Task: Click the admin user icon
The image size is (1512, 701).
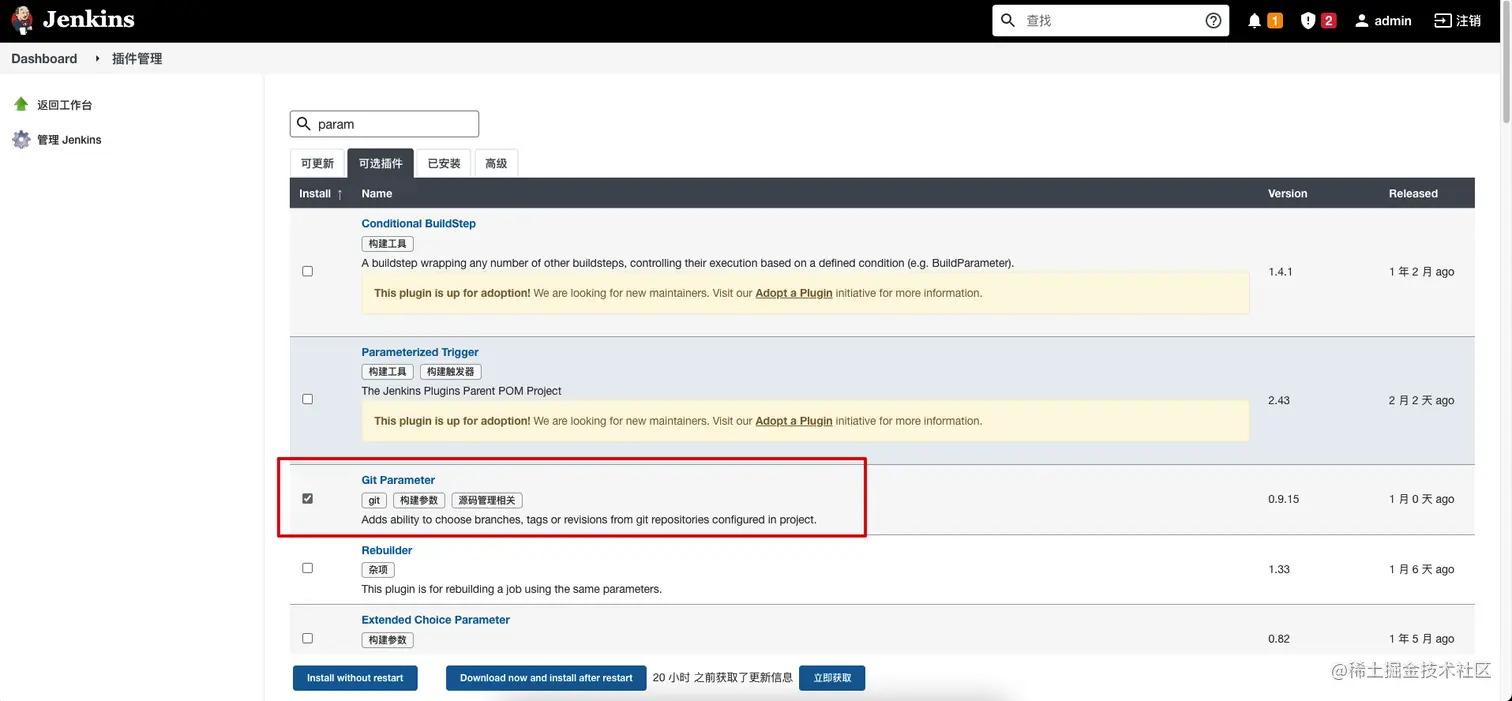Action: [x=1361, y=20]
